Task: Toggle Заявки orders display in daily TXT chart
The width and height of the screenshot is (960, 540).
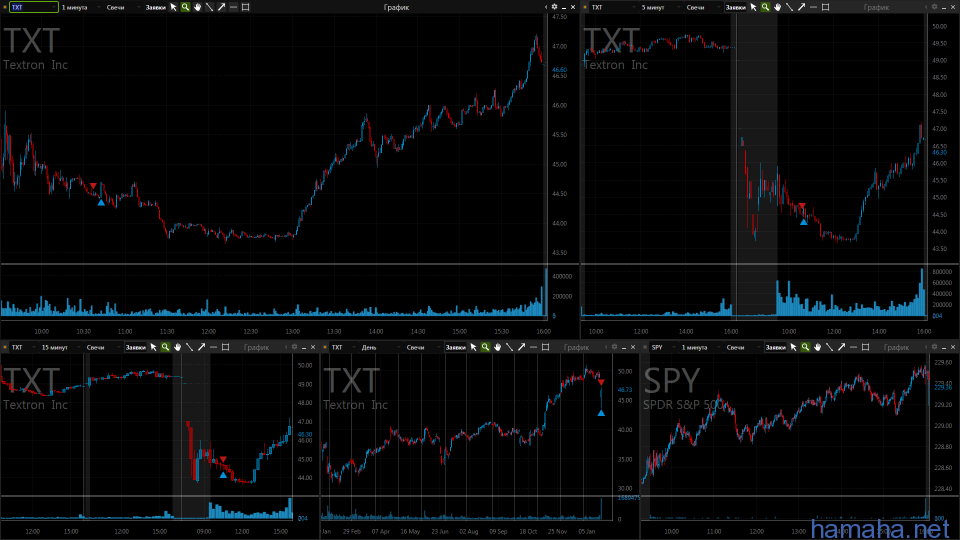Action: coord(456,347)
